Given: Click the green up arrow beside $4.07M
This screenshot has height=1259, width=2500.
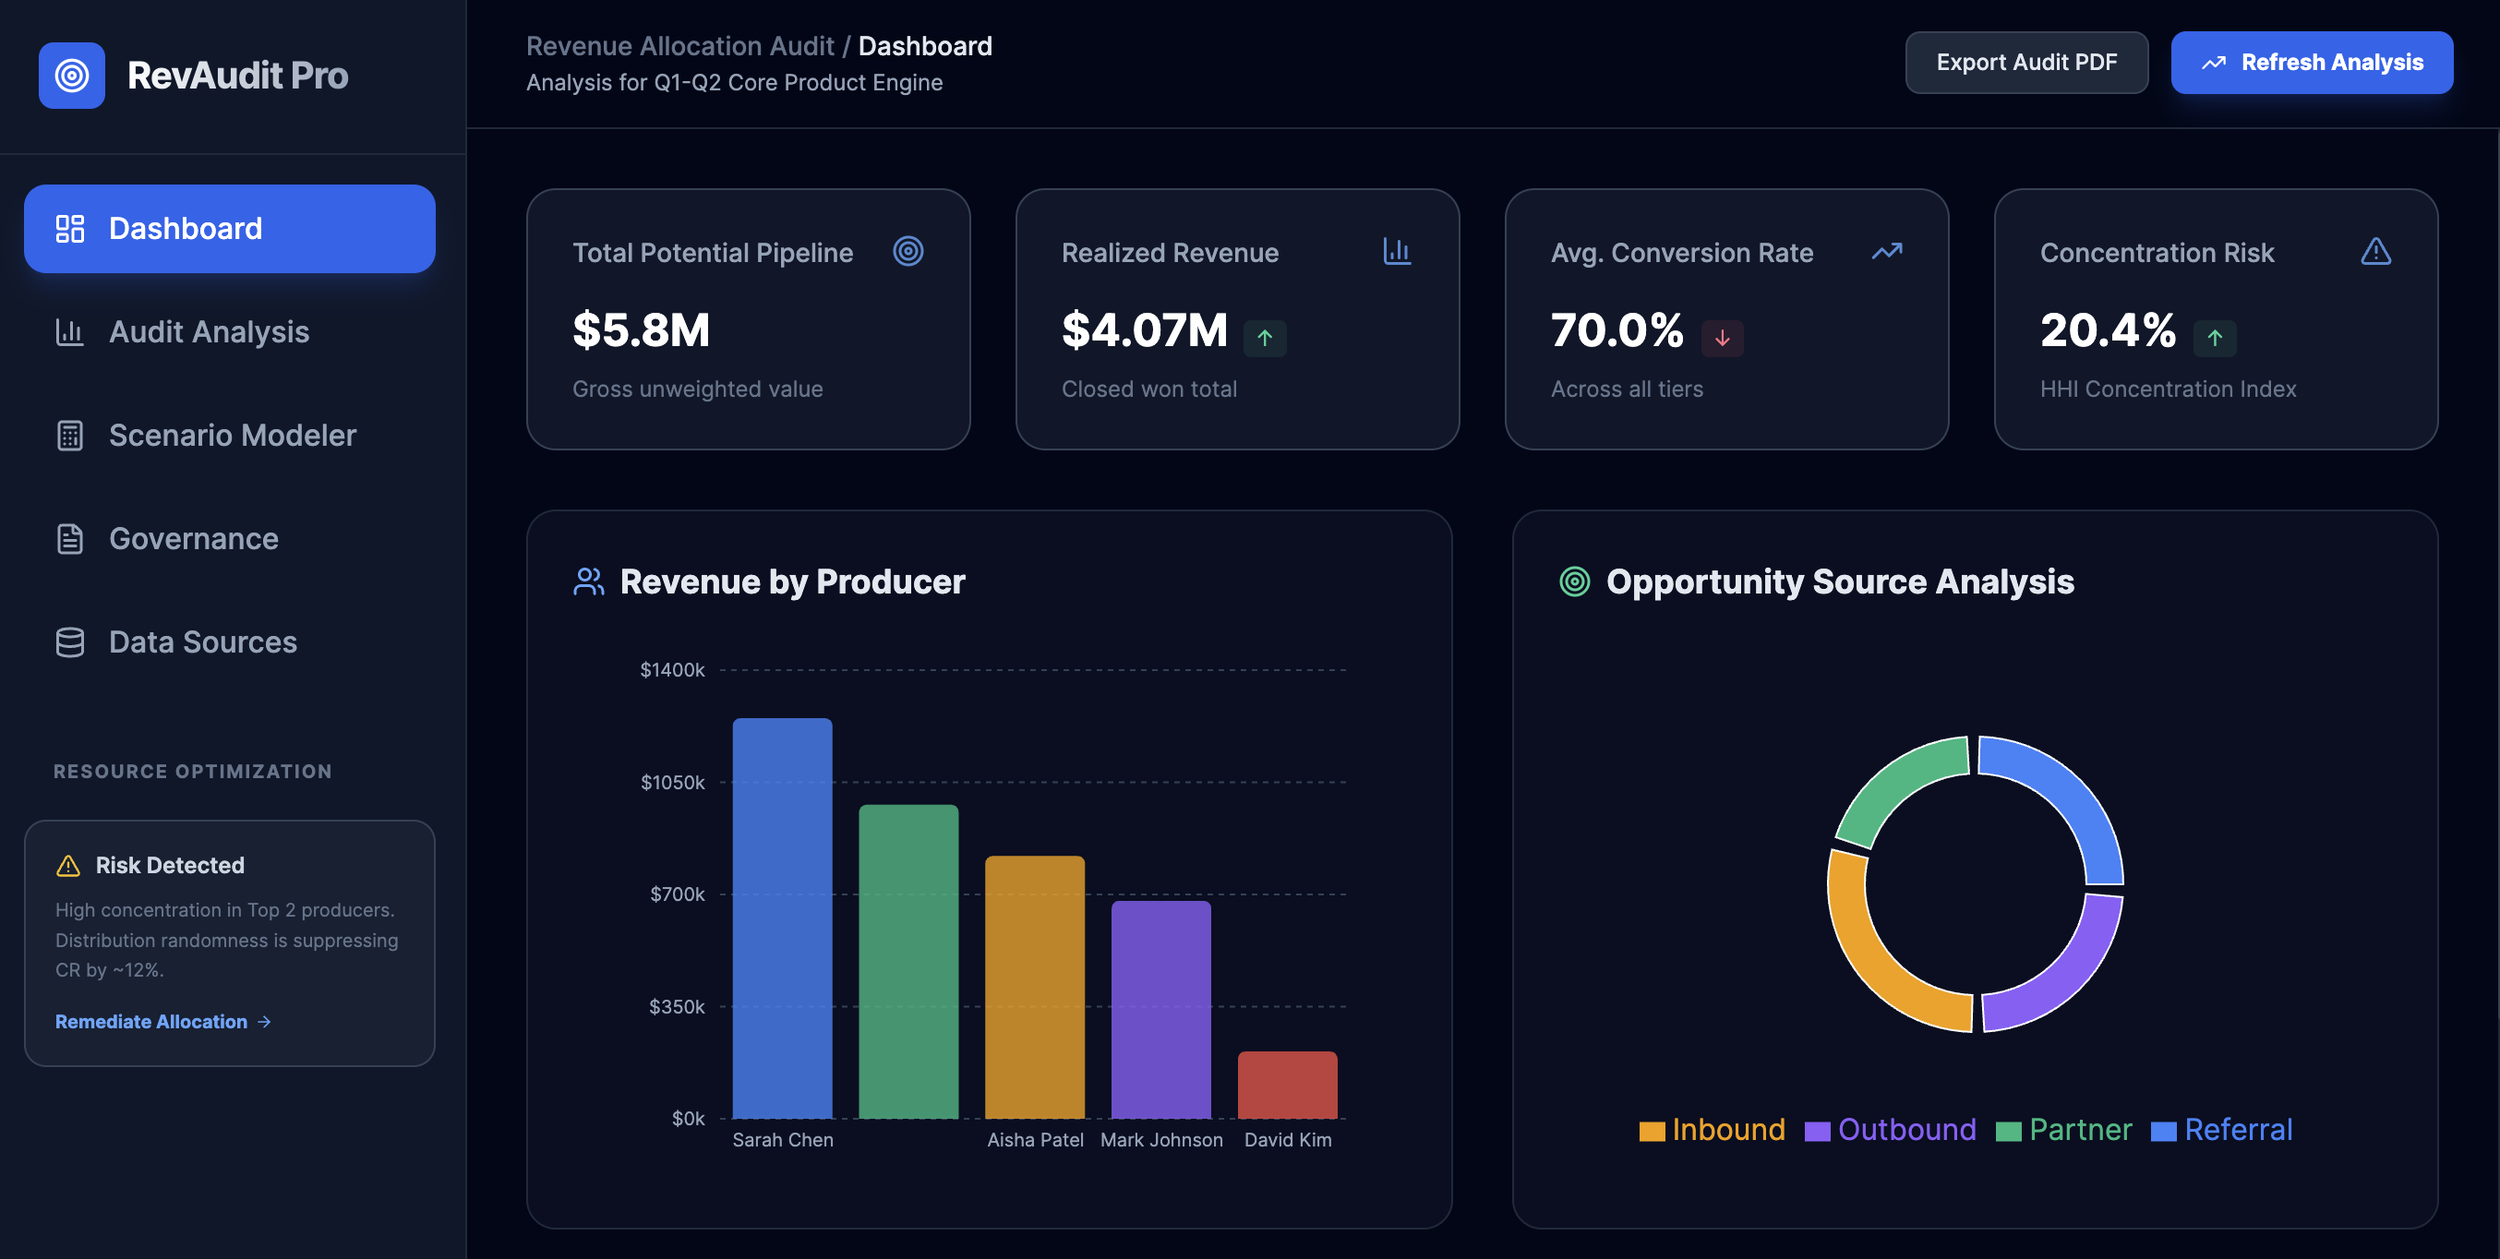Looking at the screenshot, I should point(1264,338).
